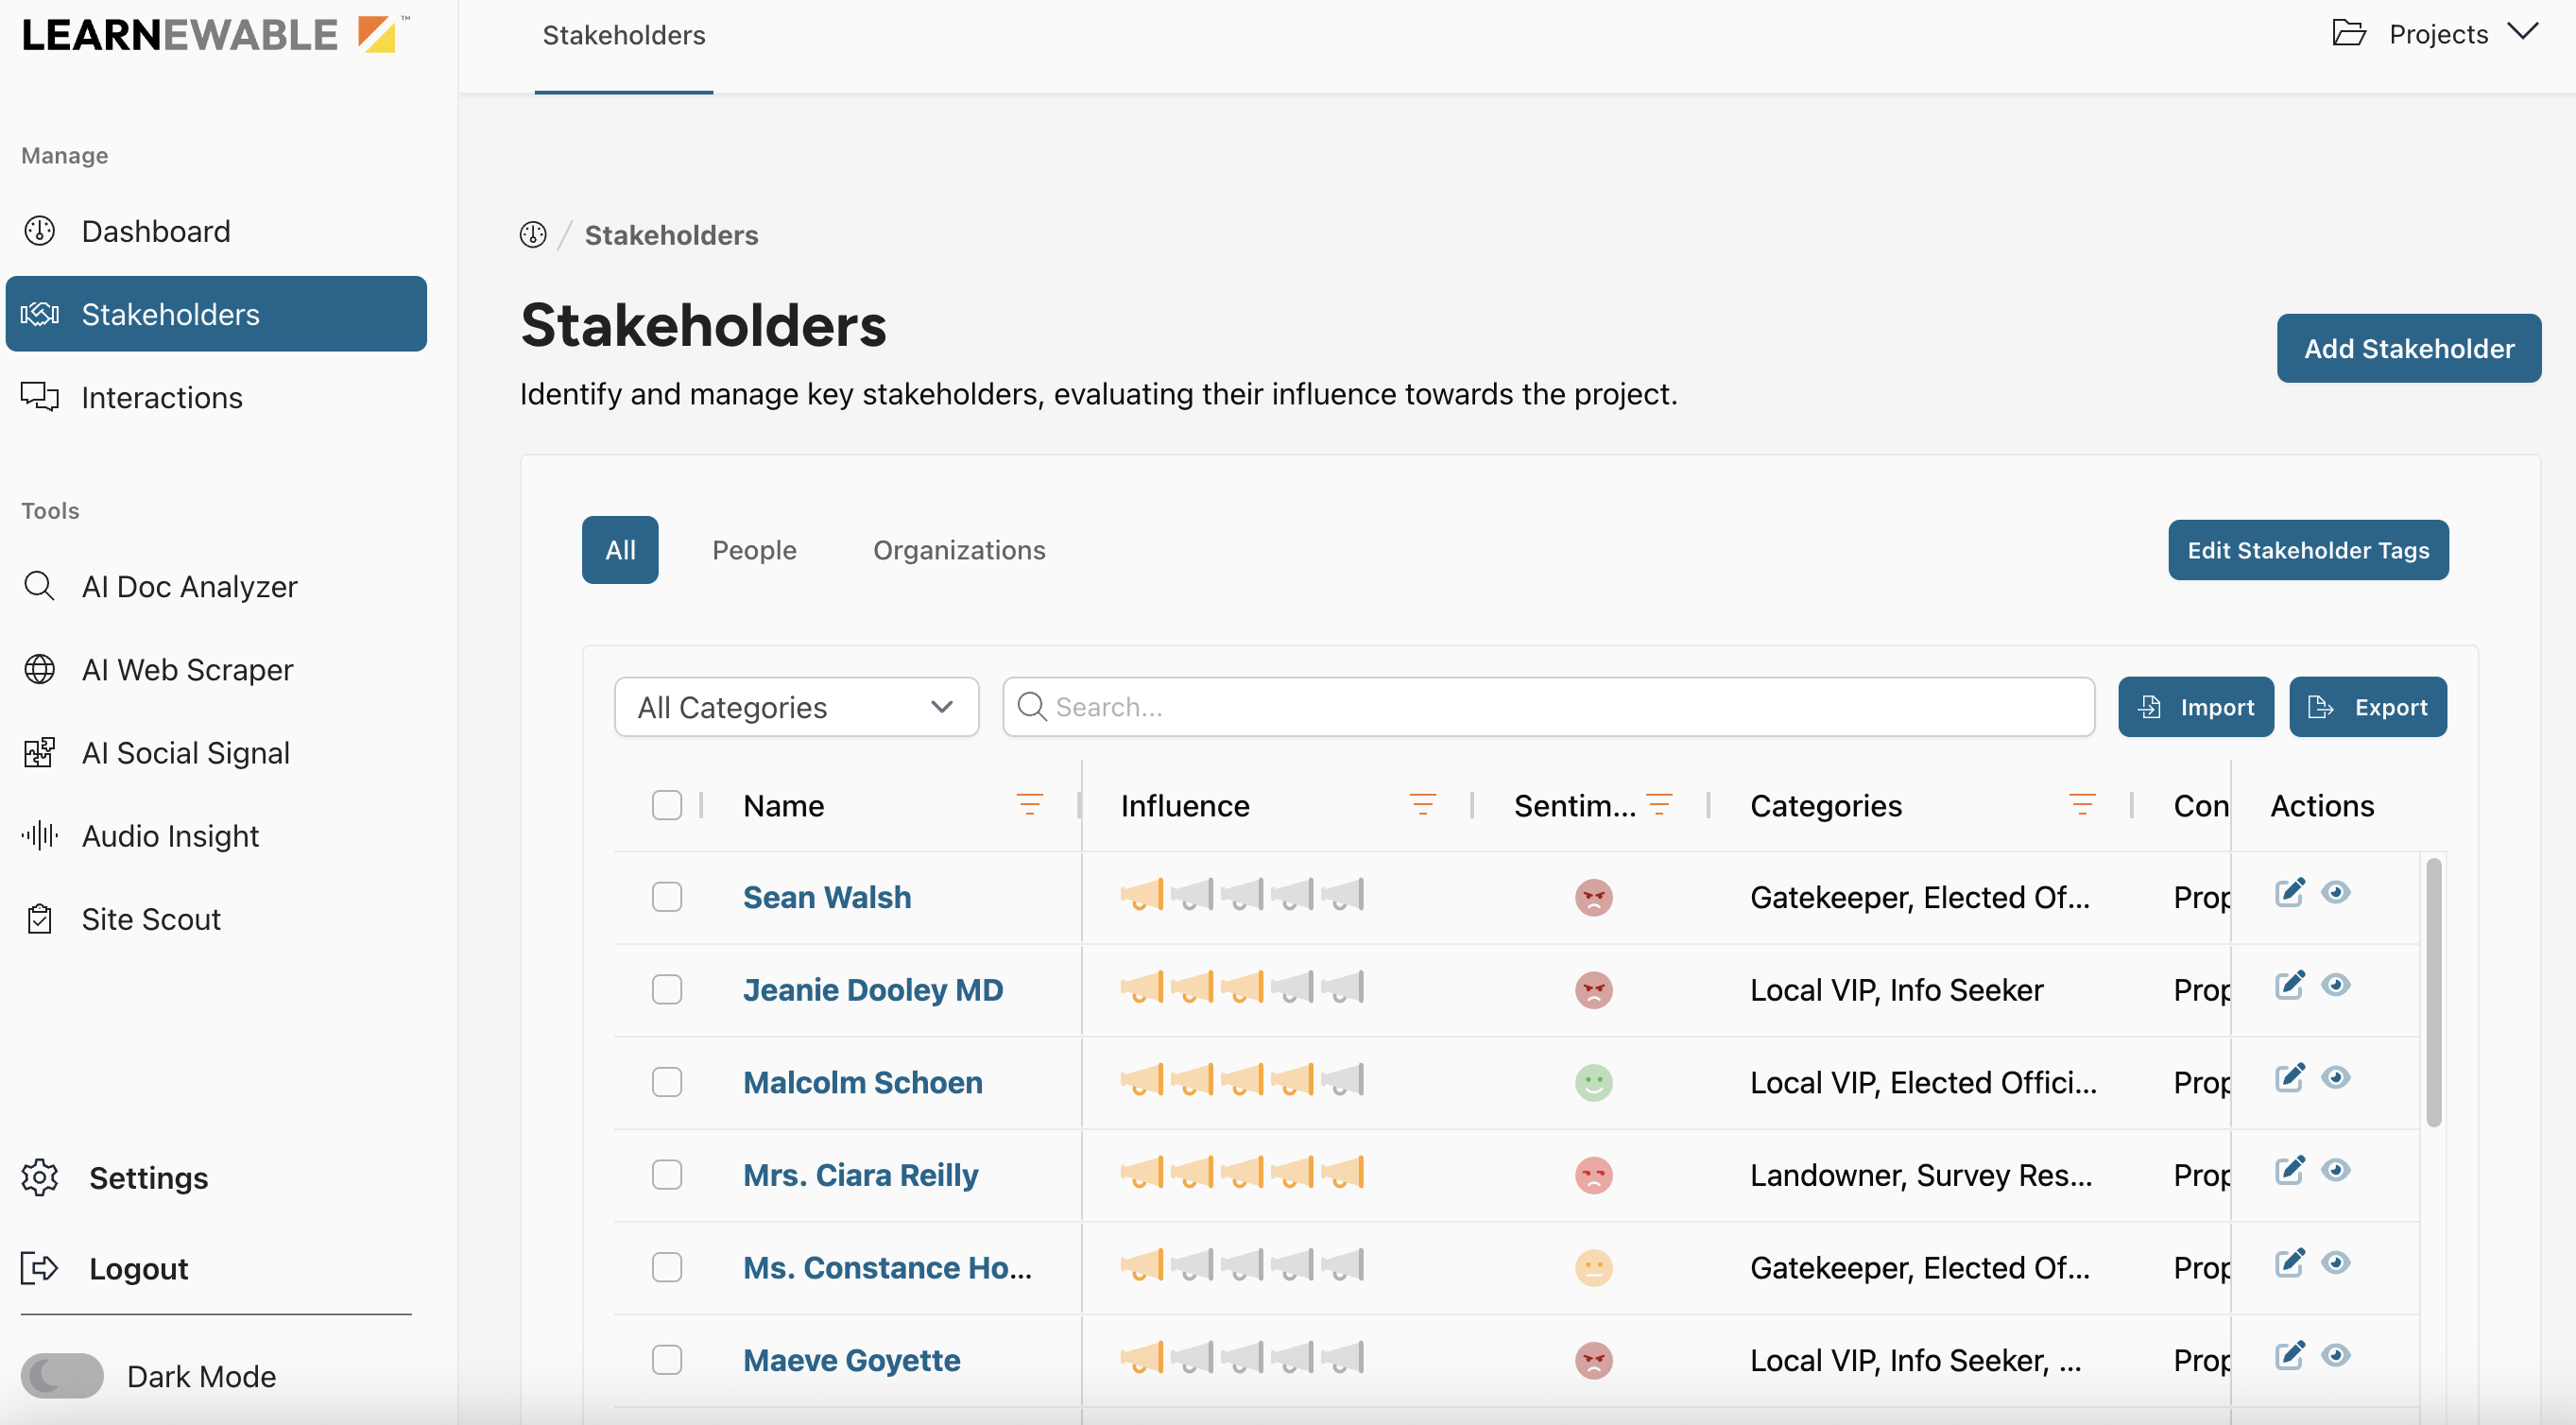Toggle Dark Mode switch

click(62, 1376)
